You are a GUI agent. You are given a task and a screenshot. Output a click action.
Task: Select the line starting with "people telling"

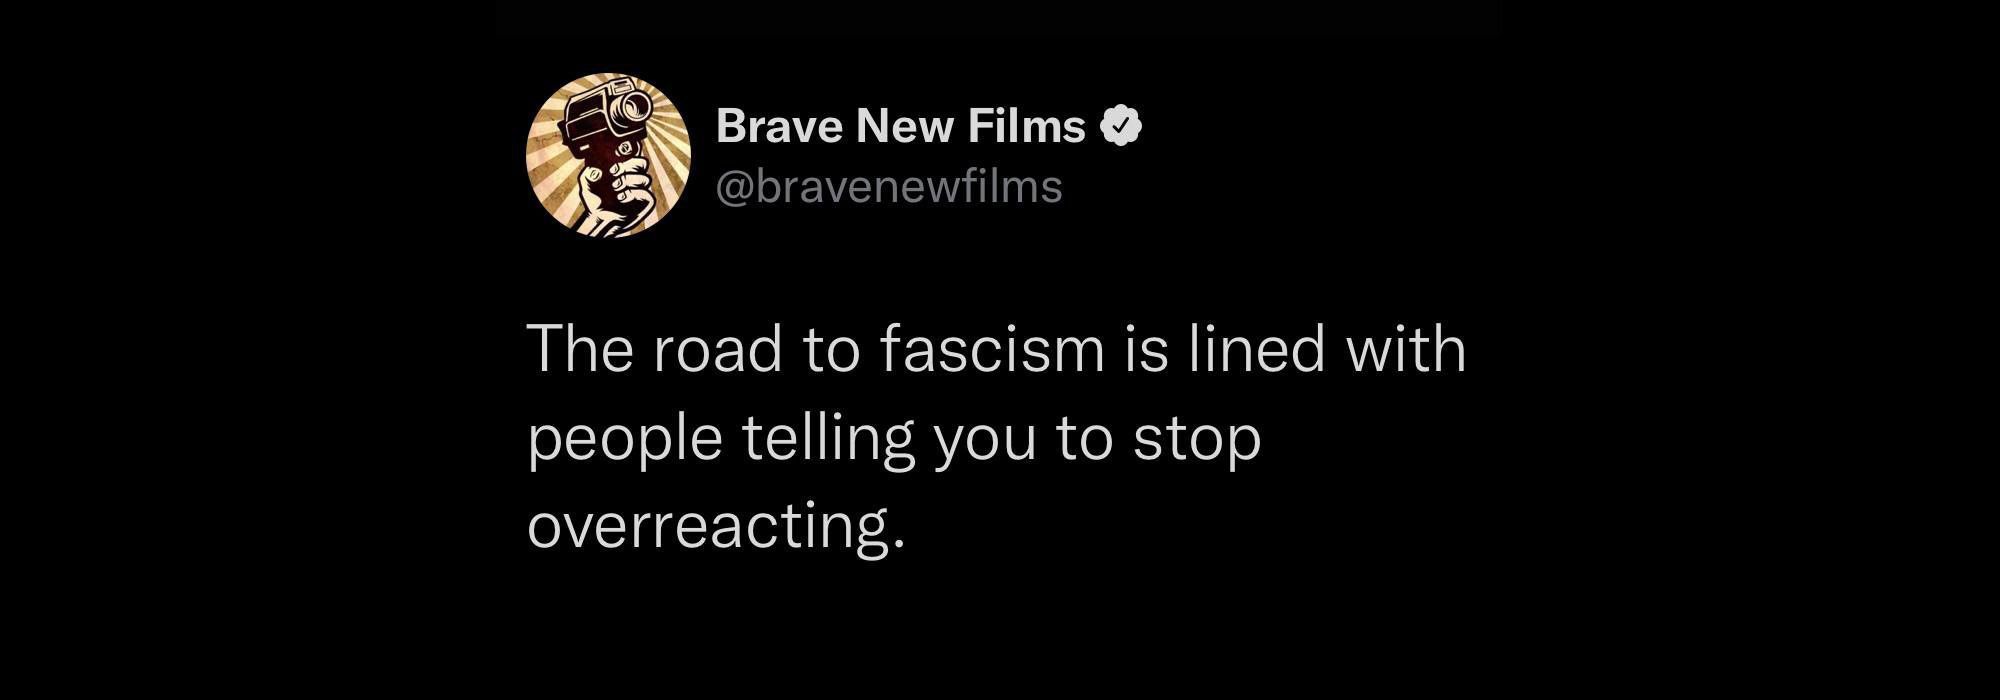point(894,439)
